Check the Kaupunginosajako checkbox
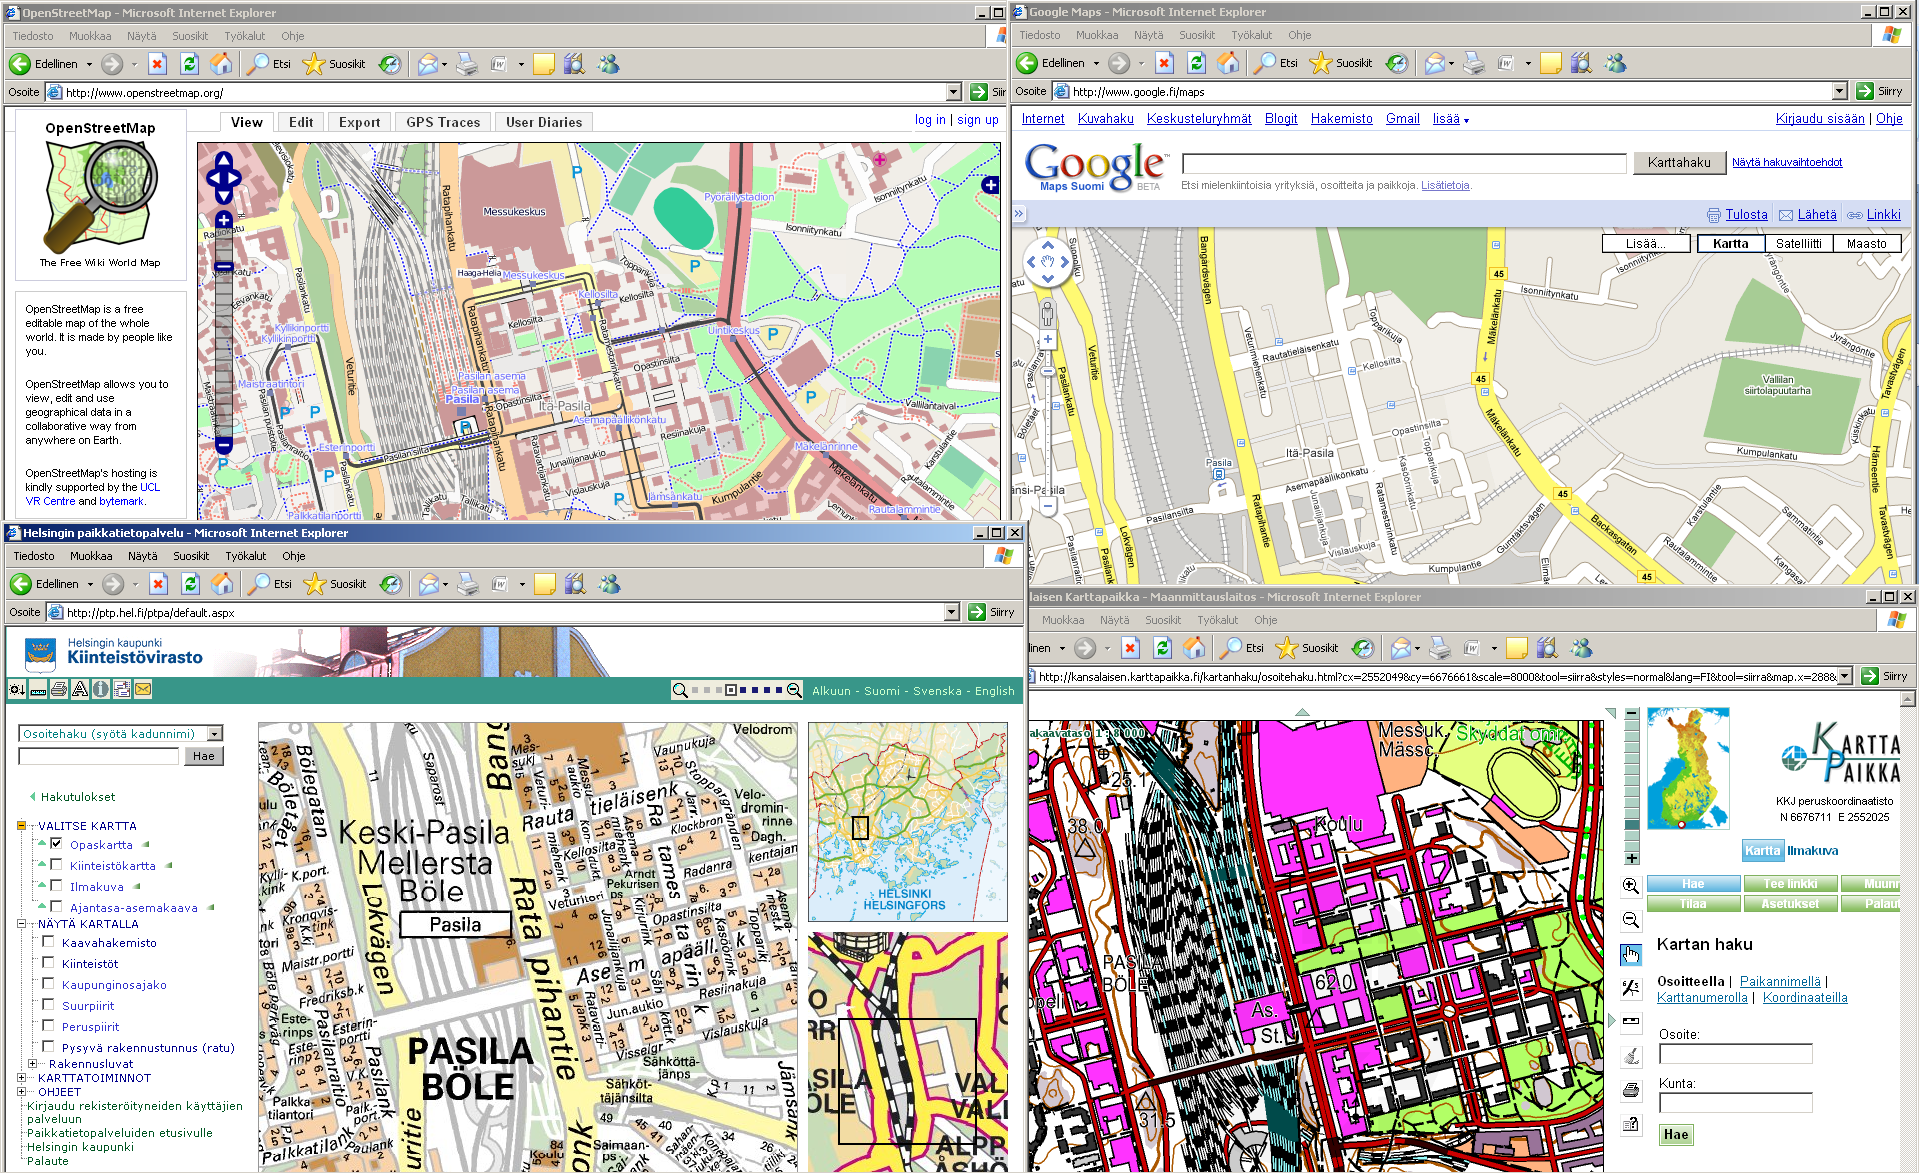This screenshot has width=1919, height=1173. coord(48,984)
